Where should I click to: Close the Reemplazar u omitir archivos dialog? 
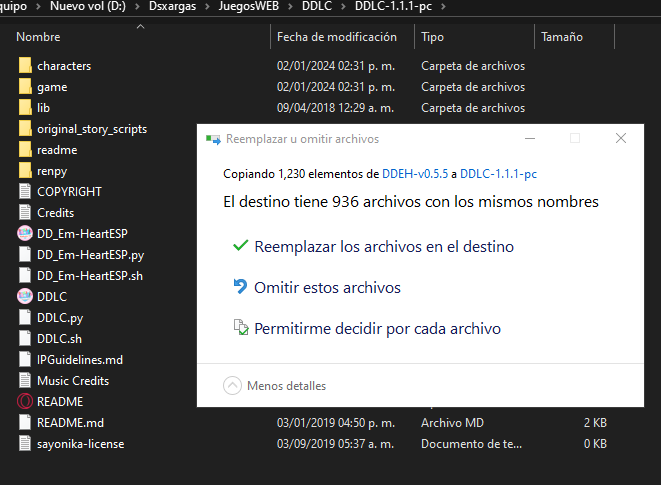point(621,138)
